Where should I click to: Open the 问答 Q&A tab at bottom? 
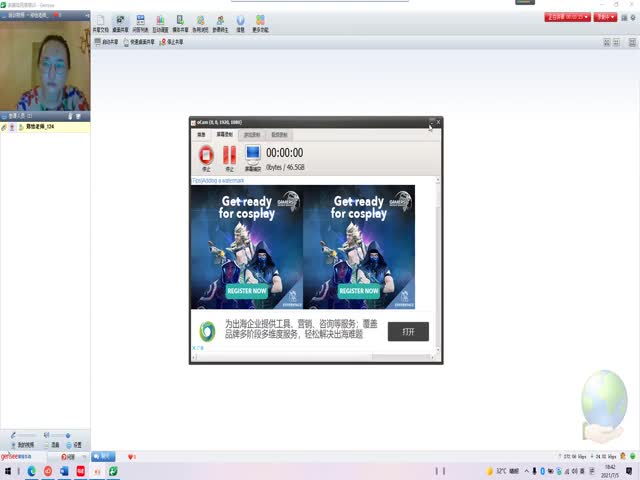[x=67, y=456]
